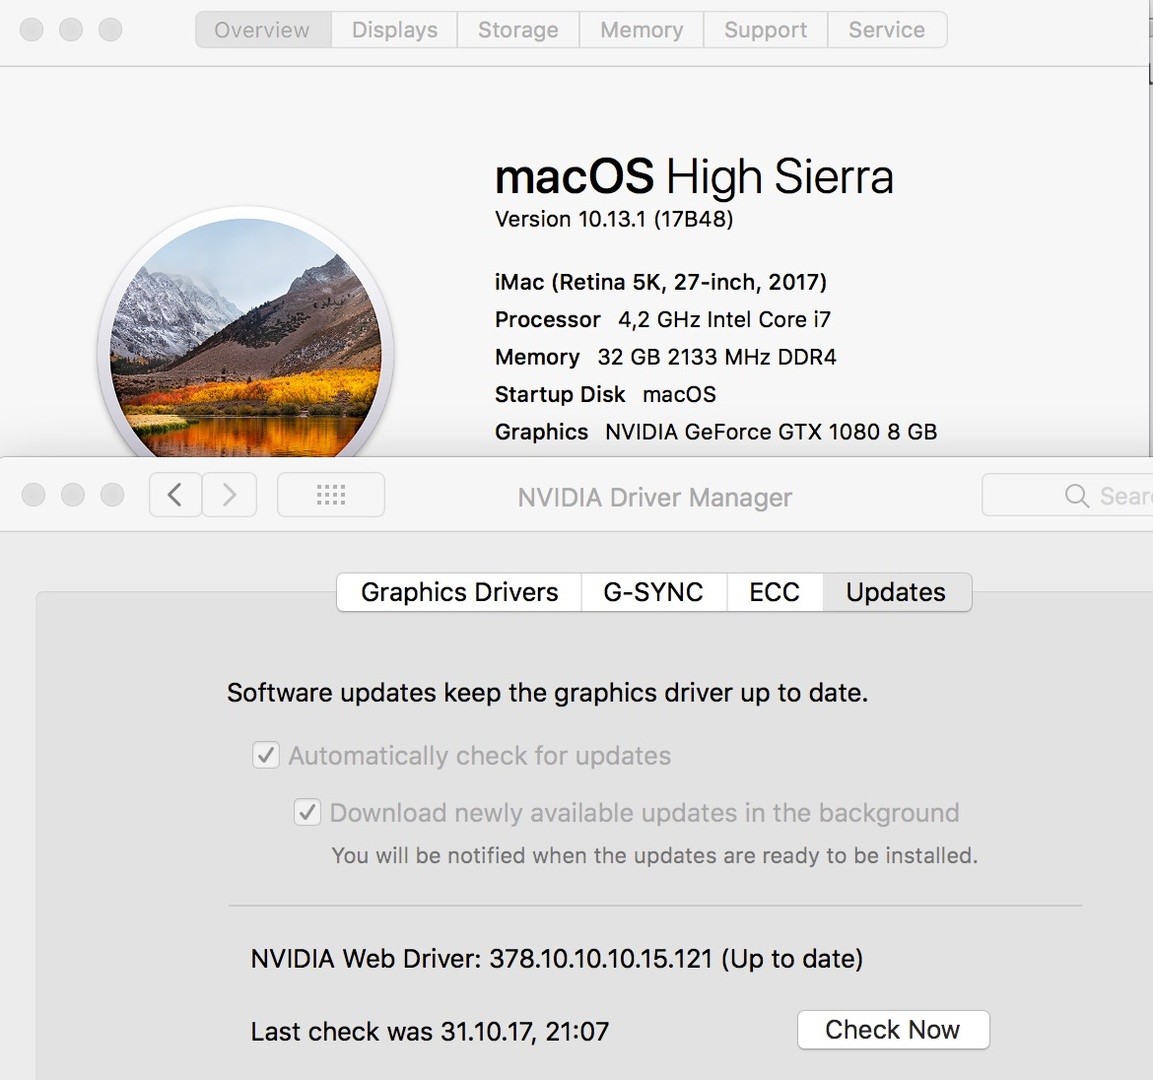Click Startup Disk macOS line
The image size is (1153, 1080).
605,395
